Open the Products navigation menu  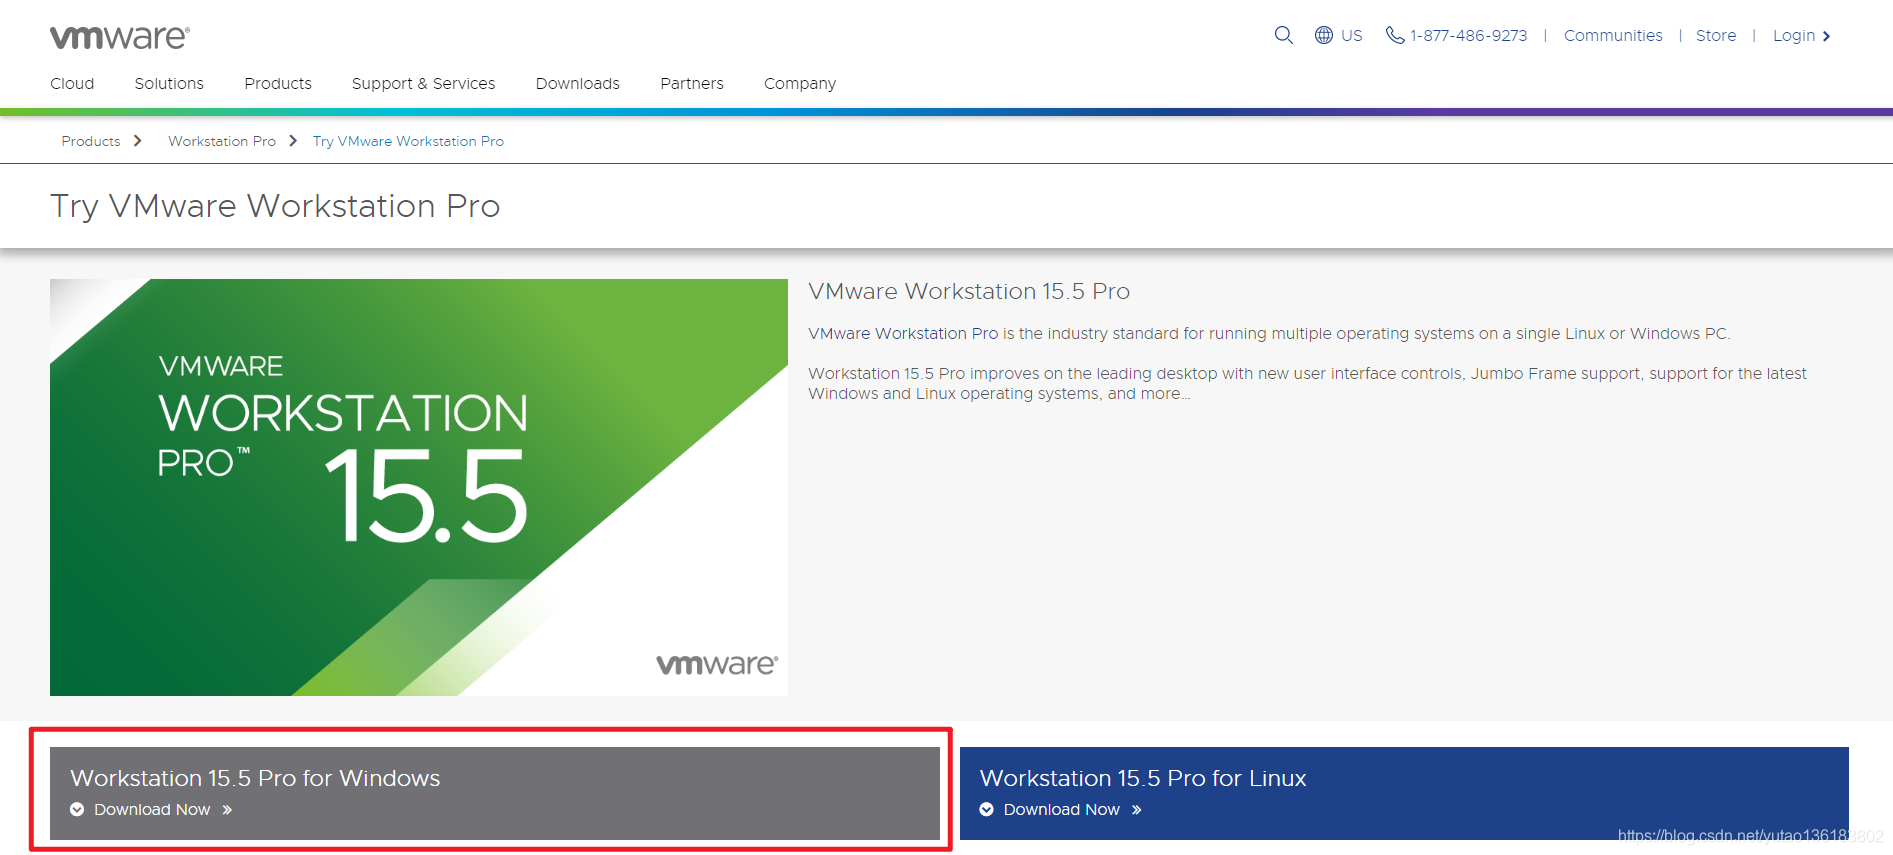point(278,83)
